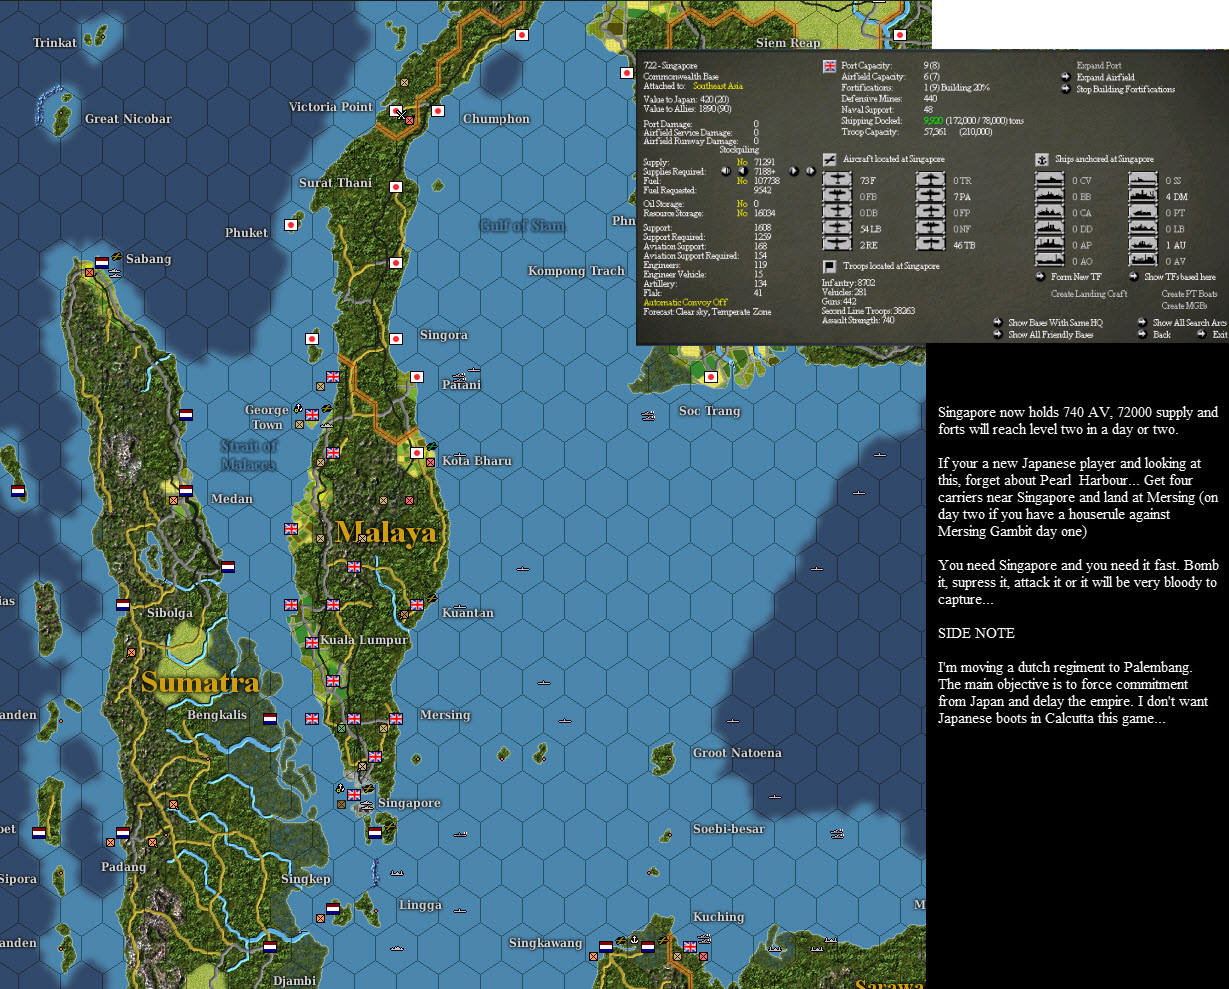Toggle Fuel stockpiling No setting

point(741,181)
